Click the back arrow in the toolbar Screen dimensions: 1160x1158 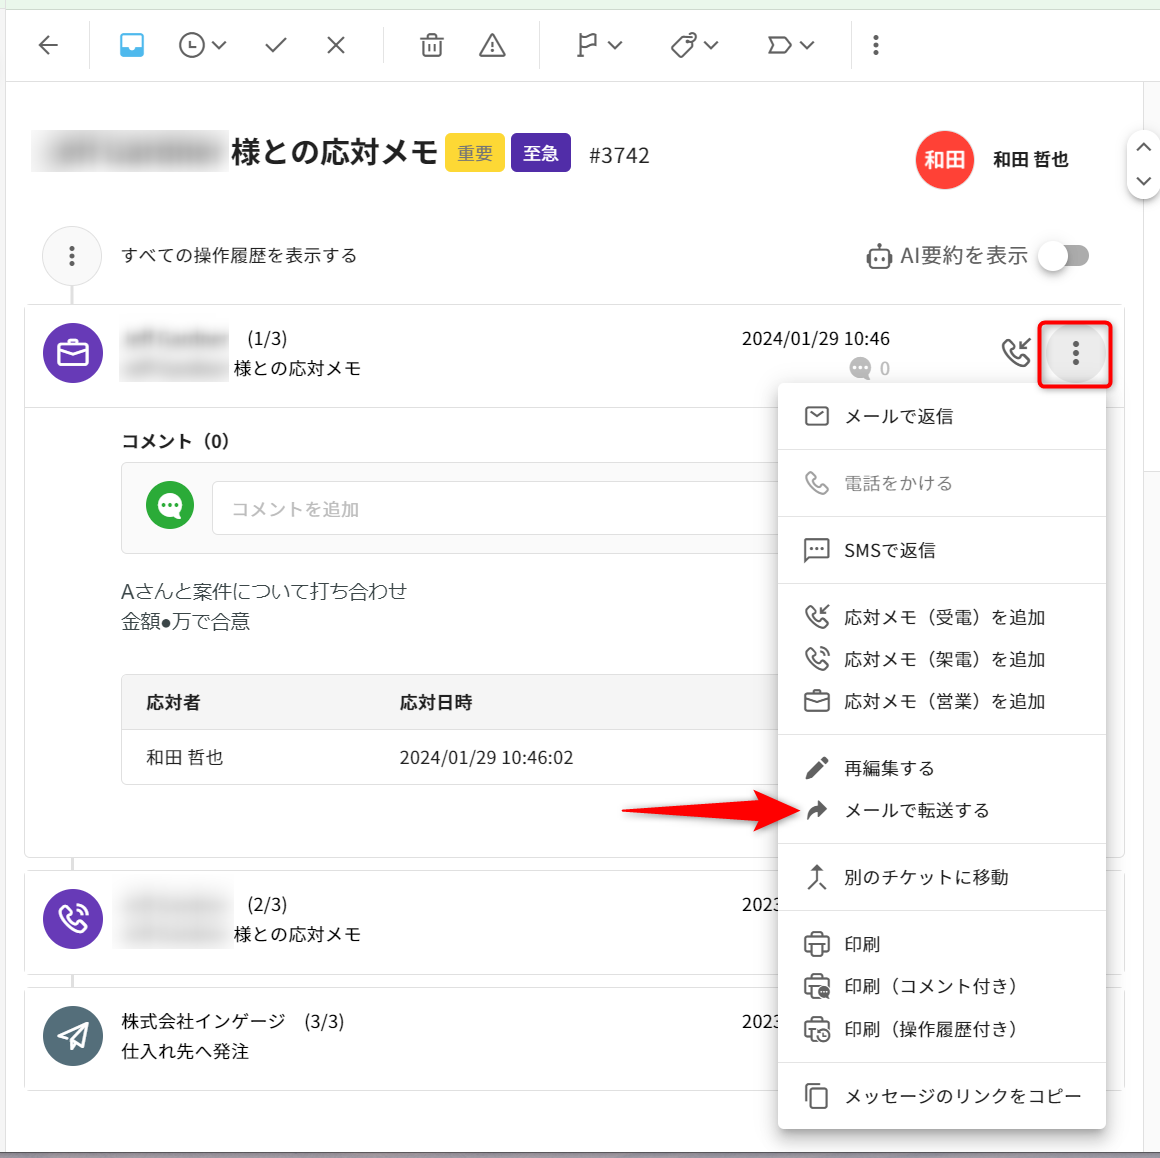pyautogui.click(x=48, y=45)
